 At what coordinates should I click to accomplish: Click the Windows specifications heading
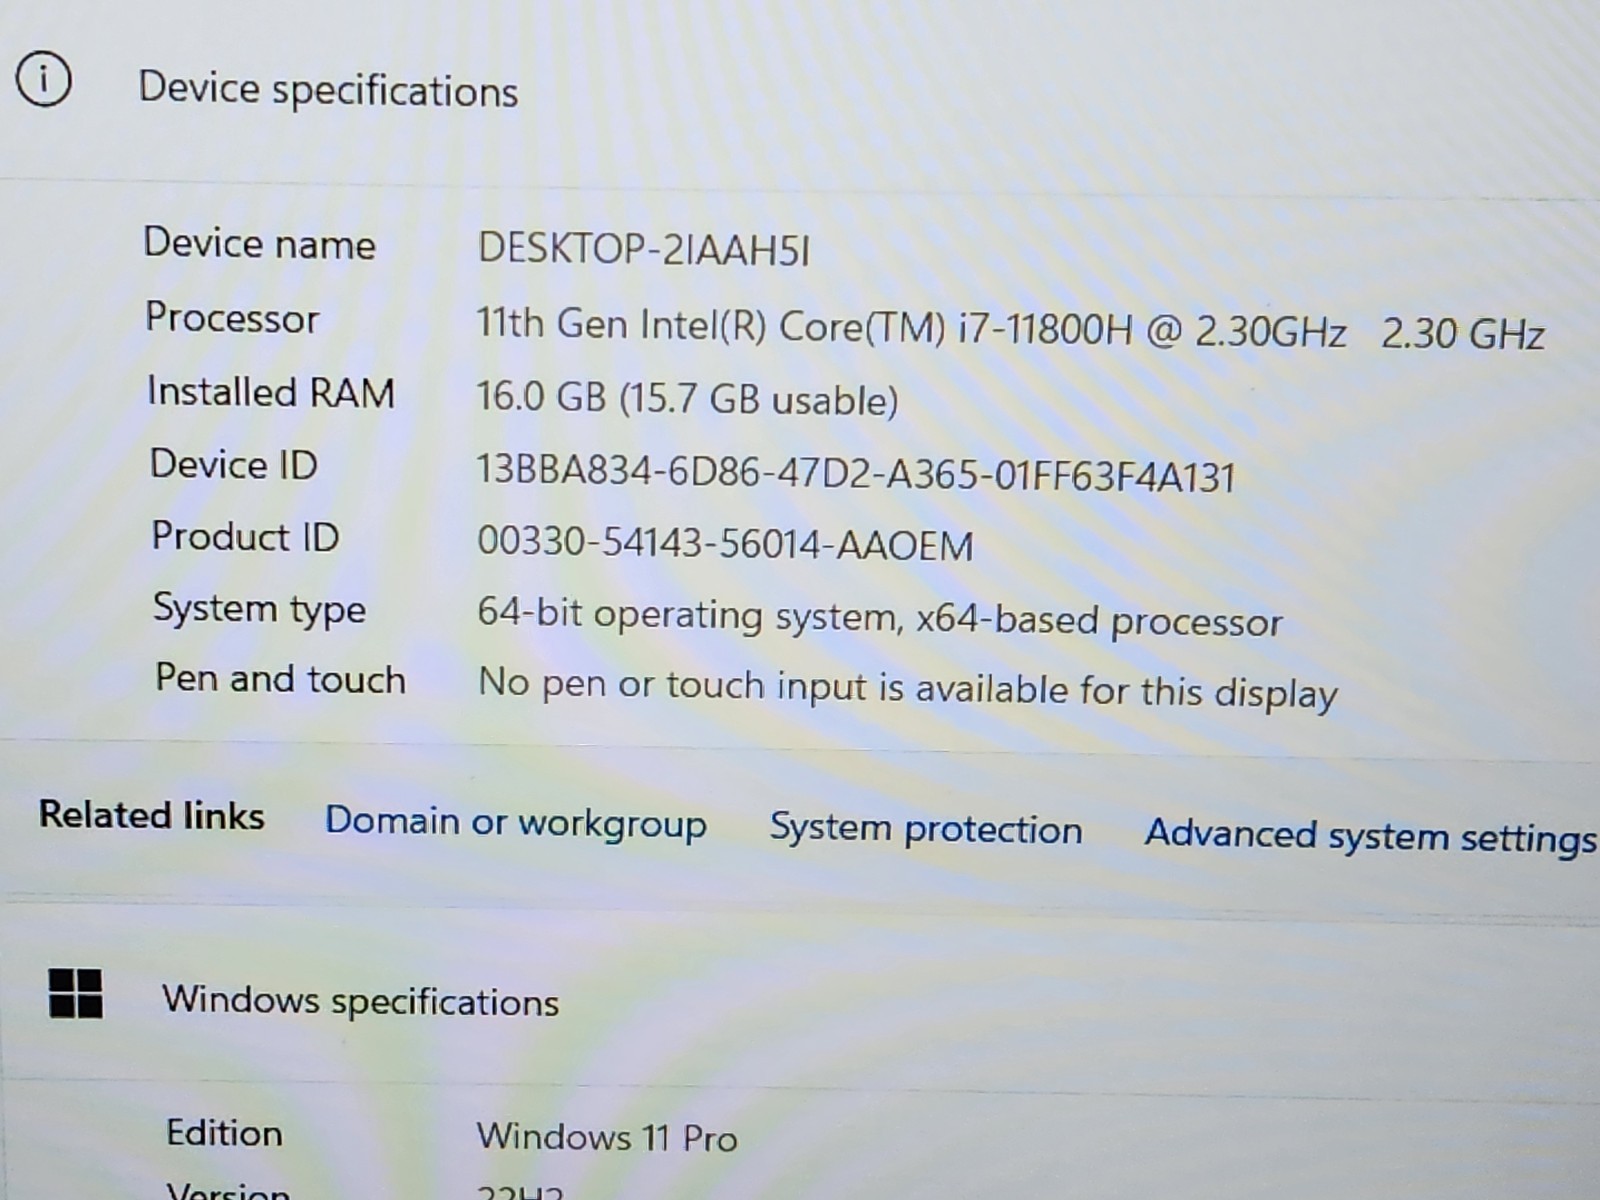pyautogui.click(x=361, y=1001)
